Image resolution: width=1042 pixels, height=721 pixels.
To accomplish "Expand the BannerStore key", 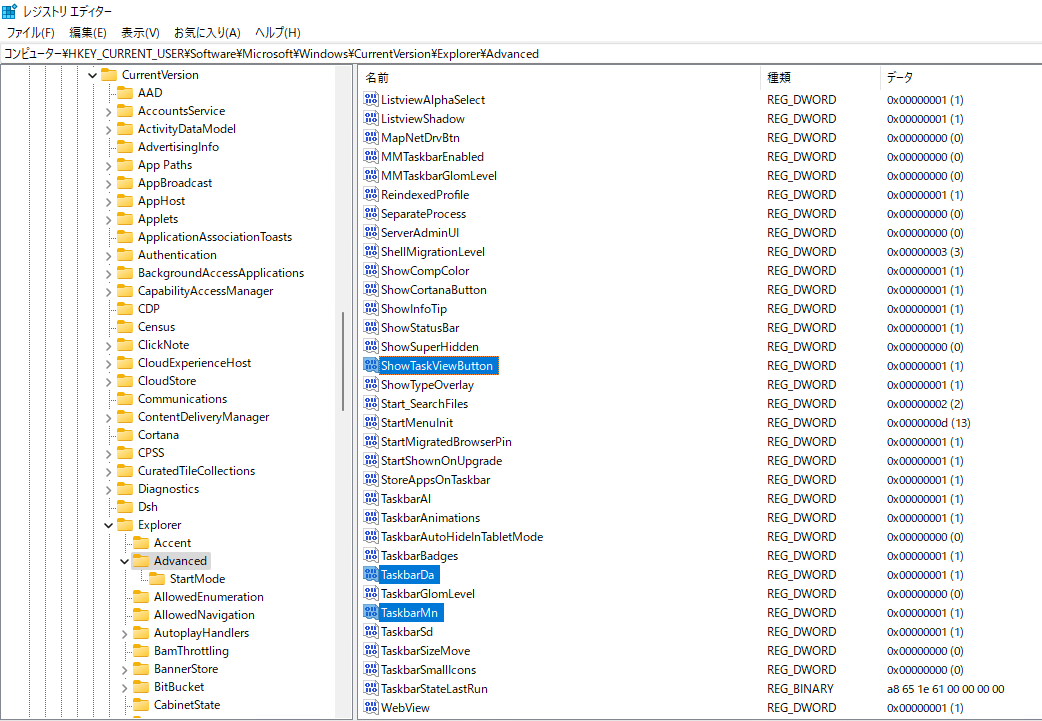I will tap(124, 669).
